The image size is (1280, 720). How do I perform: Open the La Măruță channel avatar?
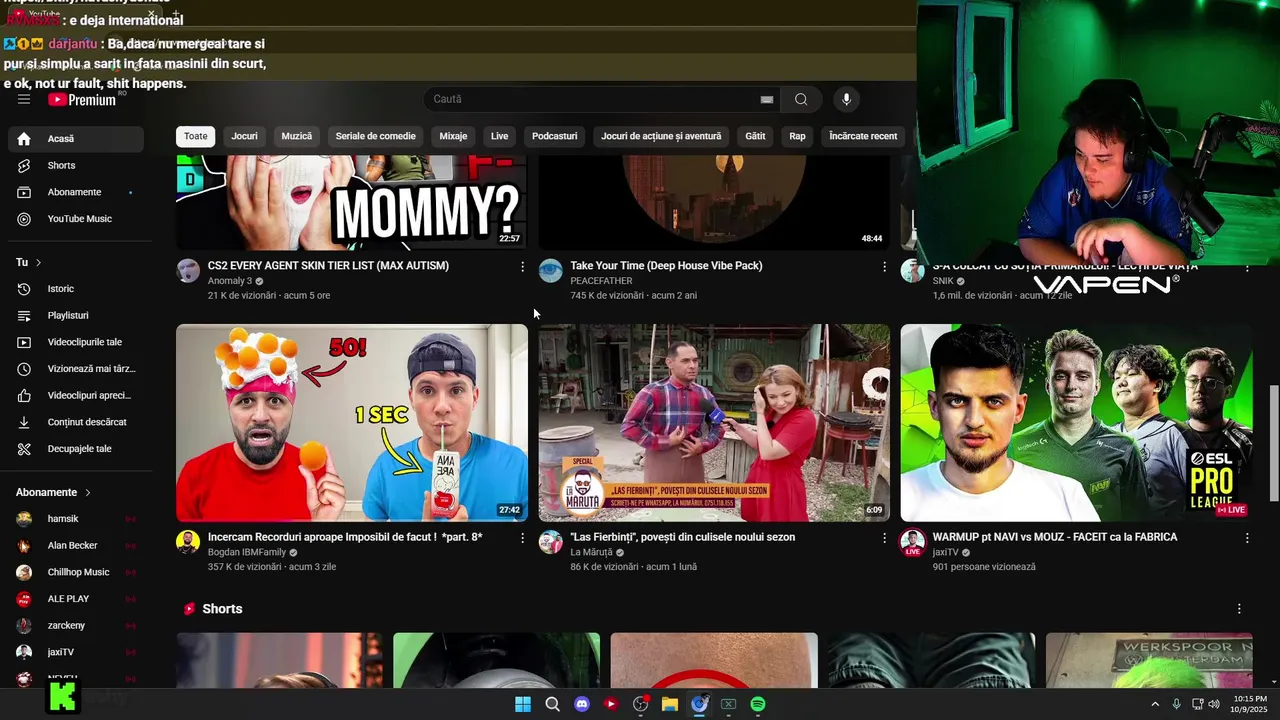coord(550,542)
